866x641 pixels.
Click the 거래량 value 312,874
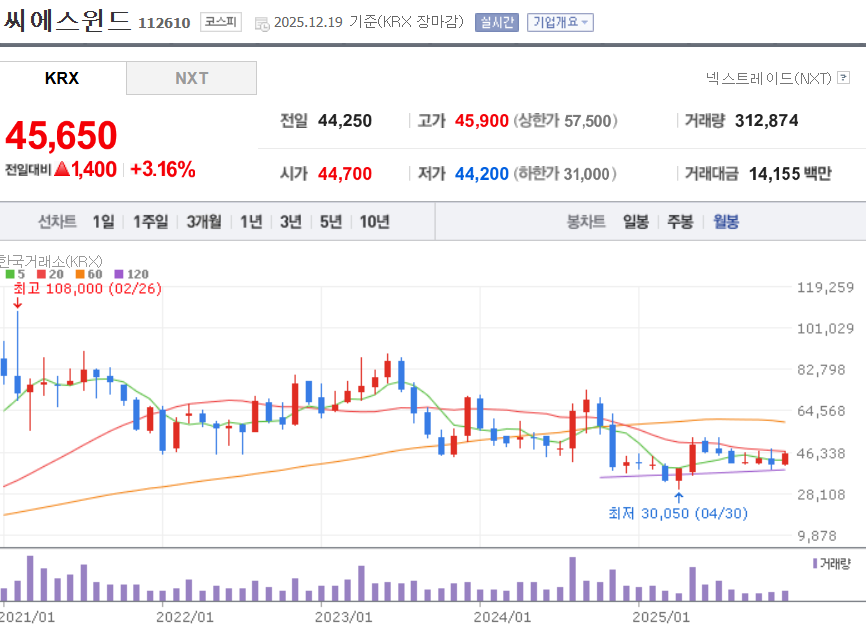pos(767,120)
